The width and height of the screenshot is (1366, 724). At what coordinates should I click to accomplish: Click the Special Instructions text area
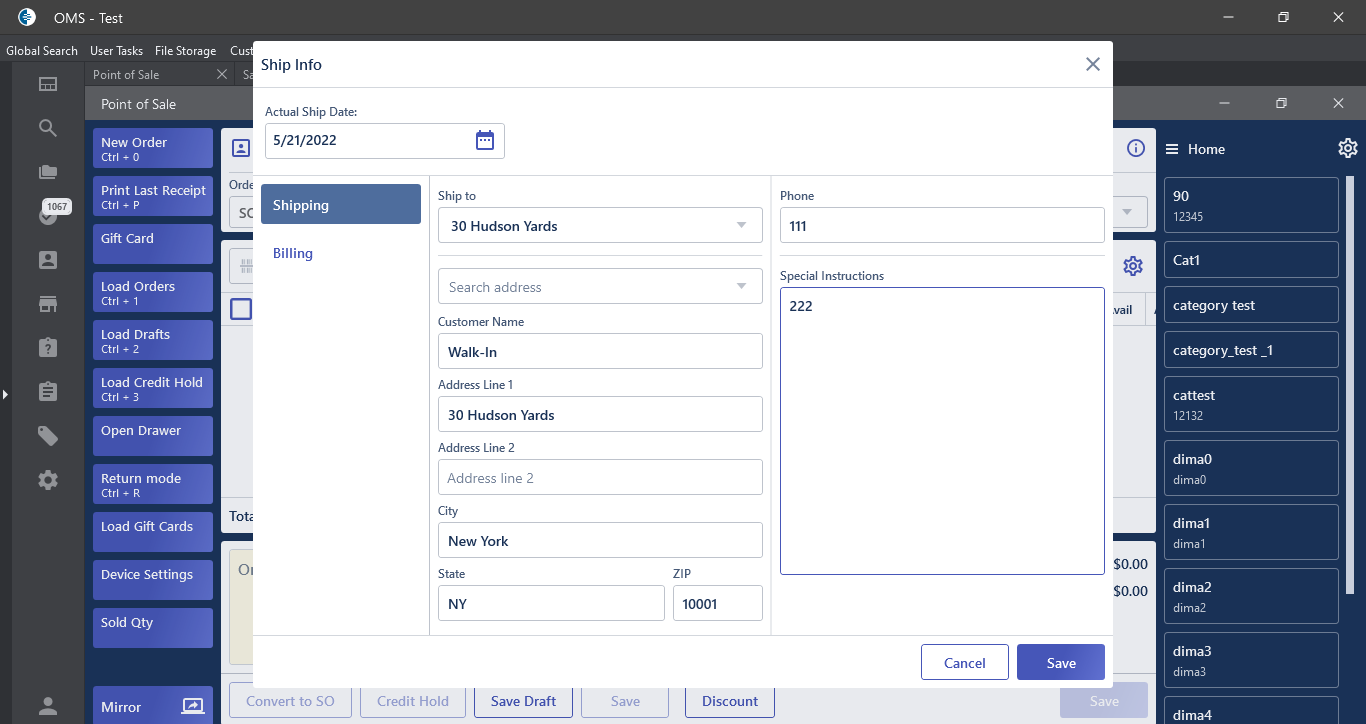pos(942,431)
